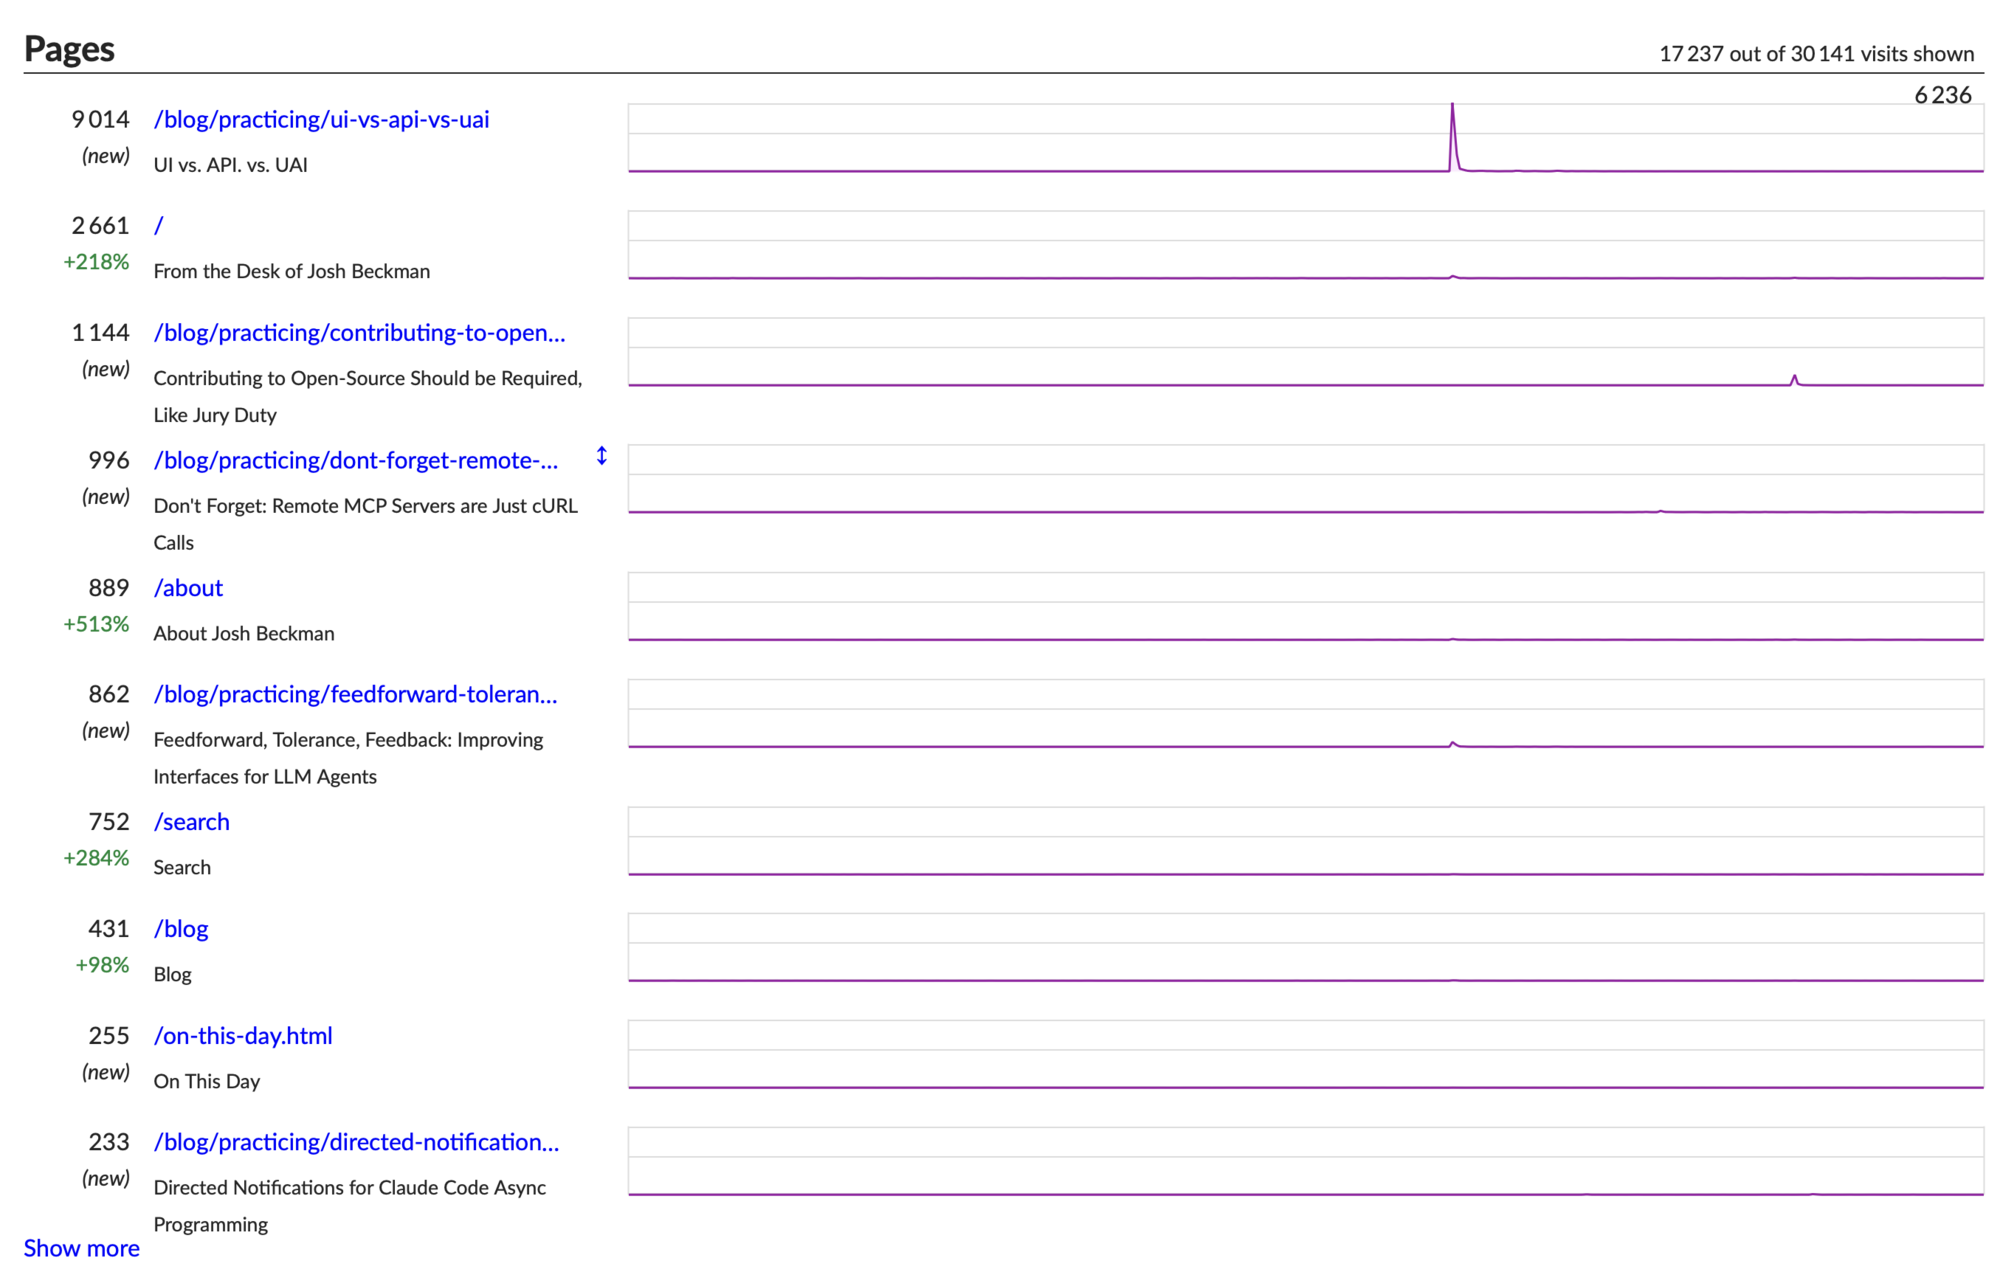Screen dimensions: 2000x1272
Task: Click small peak in contributing-to-open chart
Action: tap(1794, 379)
